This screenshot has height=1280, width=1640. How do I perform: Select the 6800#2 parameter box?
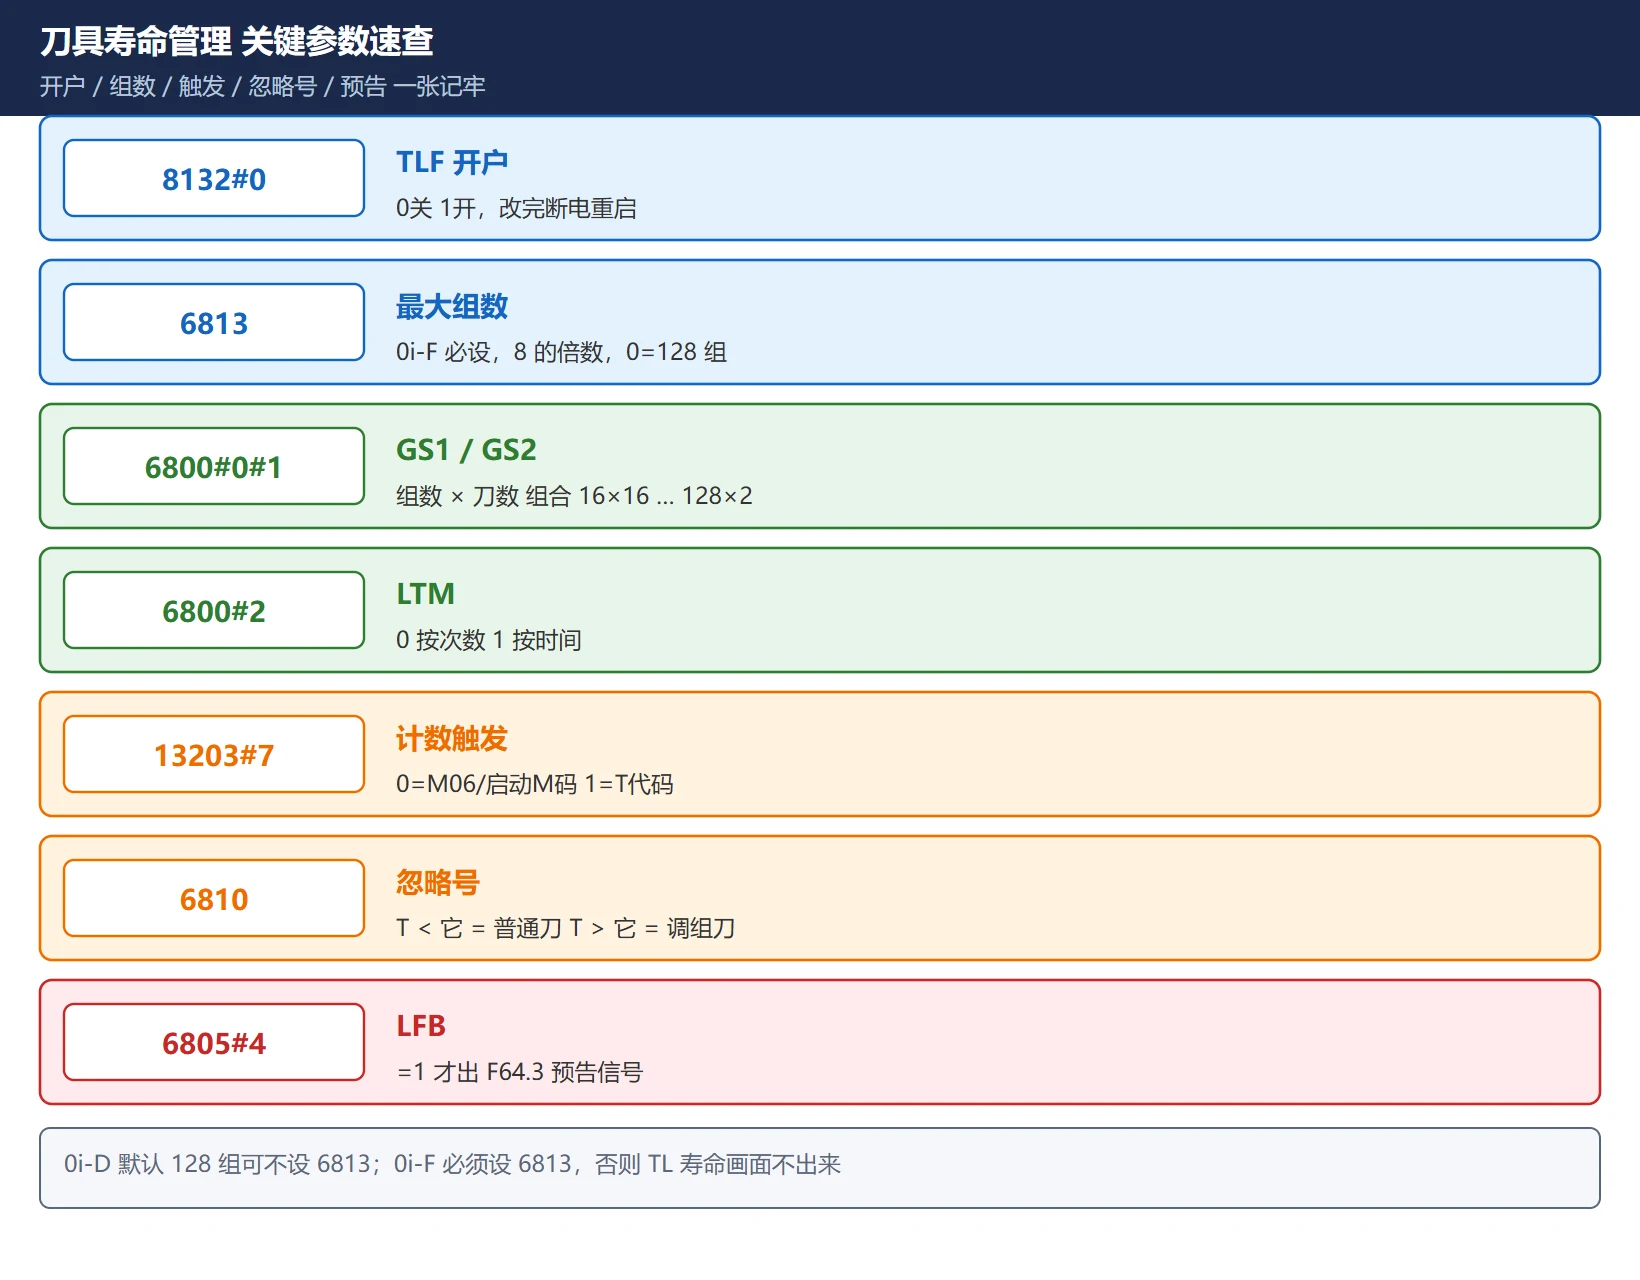tap(214, 610)
